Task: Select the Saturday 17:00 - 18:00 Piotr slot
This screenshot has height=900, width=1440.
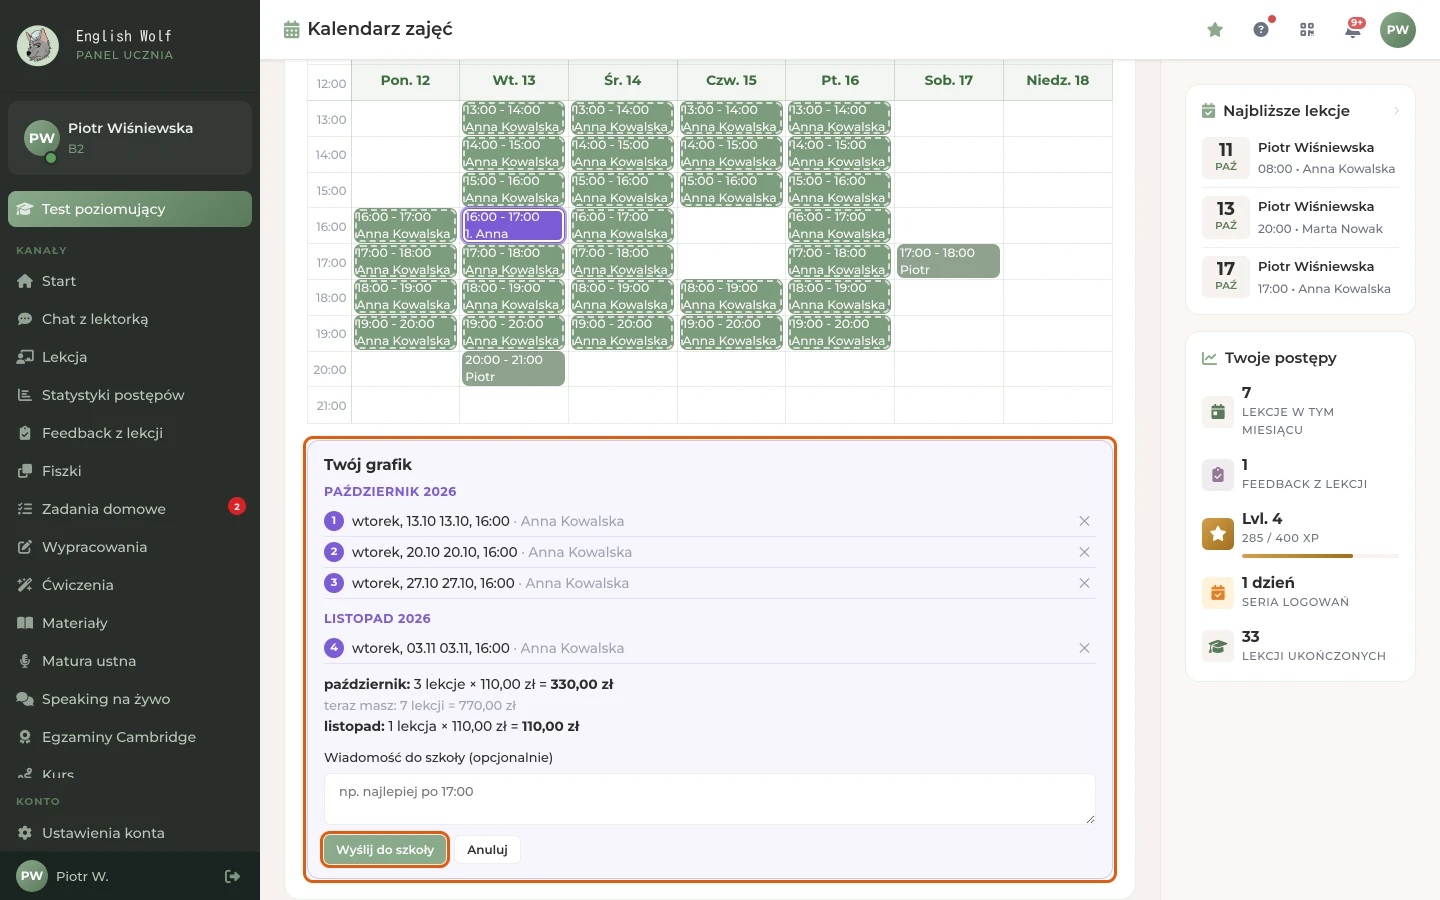Action: tap(948, 261)
